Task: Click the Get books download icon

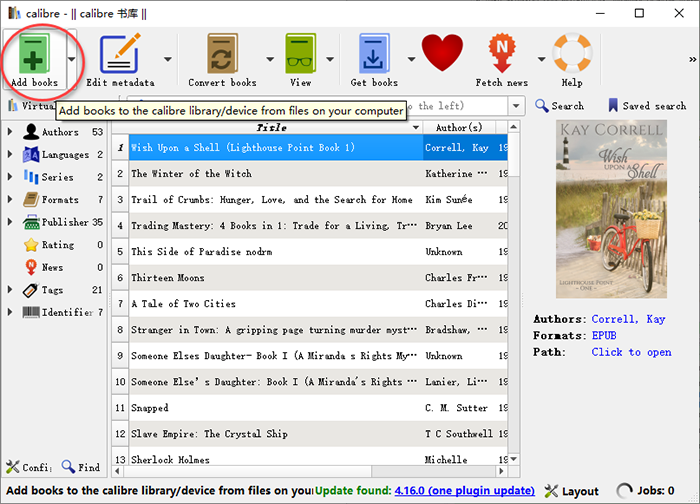Action: coord(374,54)
